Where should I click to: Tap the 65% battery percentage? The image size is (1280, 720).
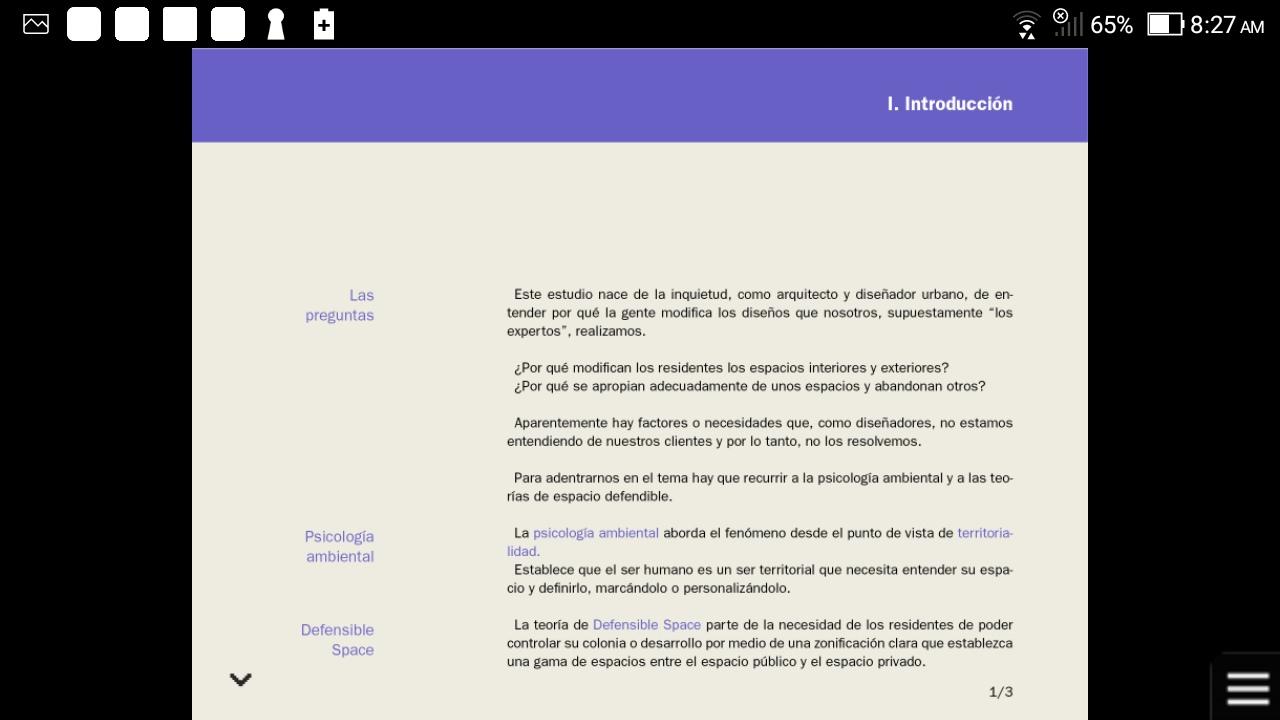pyautogui.click(x=1112, y=25)
